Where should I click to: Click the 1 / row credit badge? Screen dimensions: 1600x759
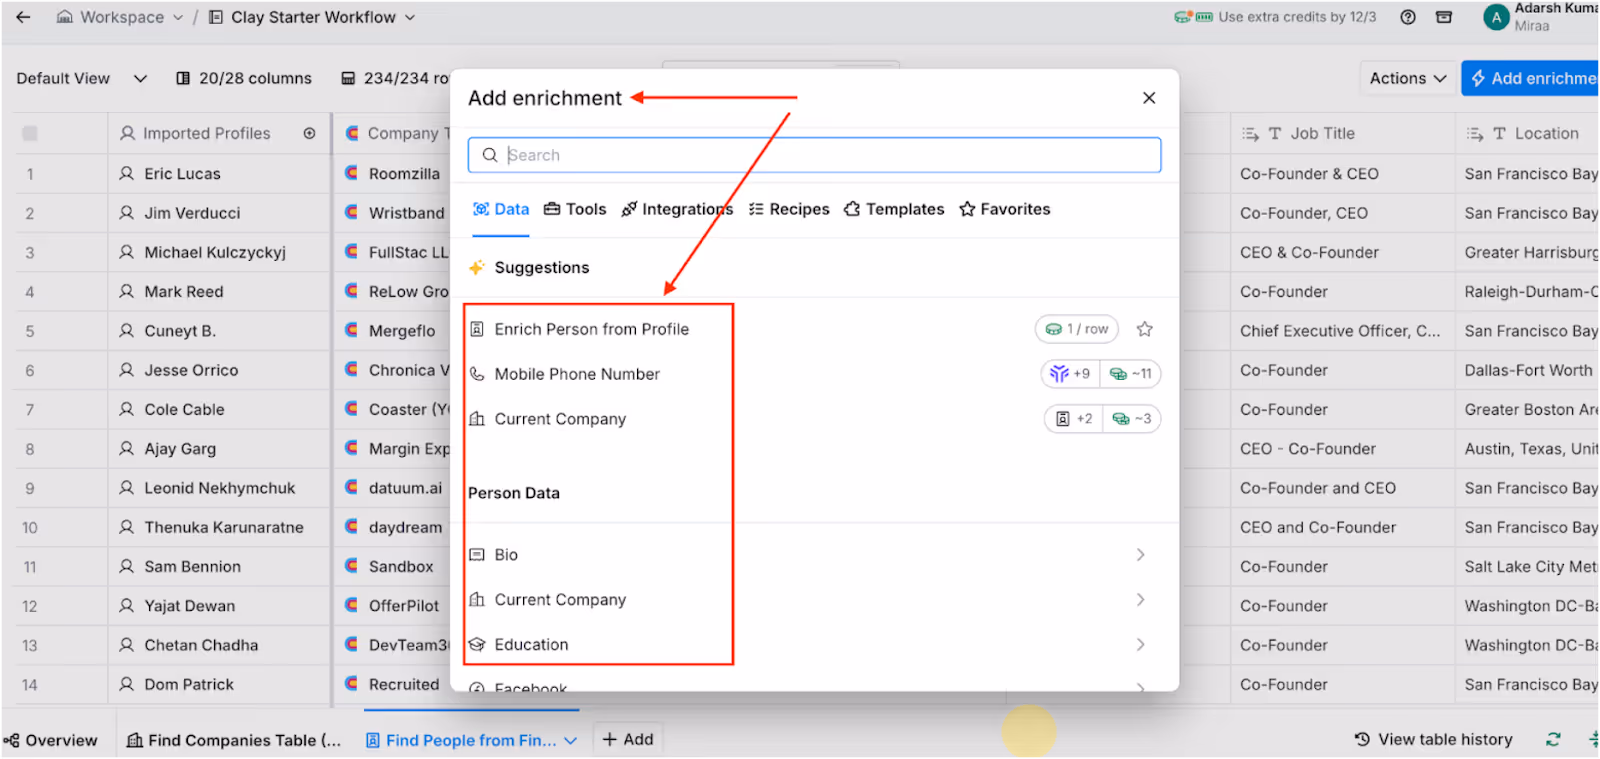[x=1077, y=329]
